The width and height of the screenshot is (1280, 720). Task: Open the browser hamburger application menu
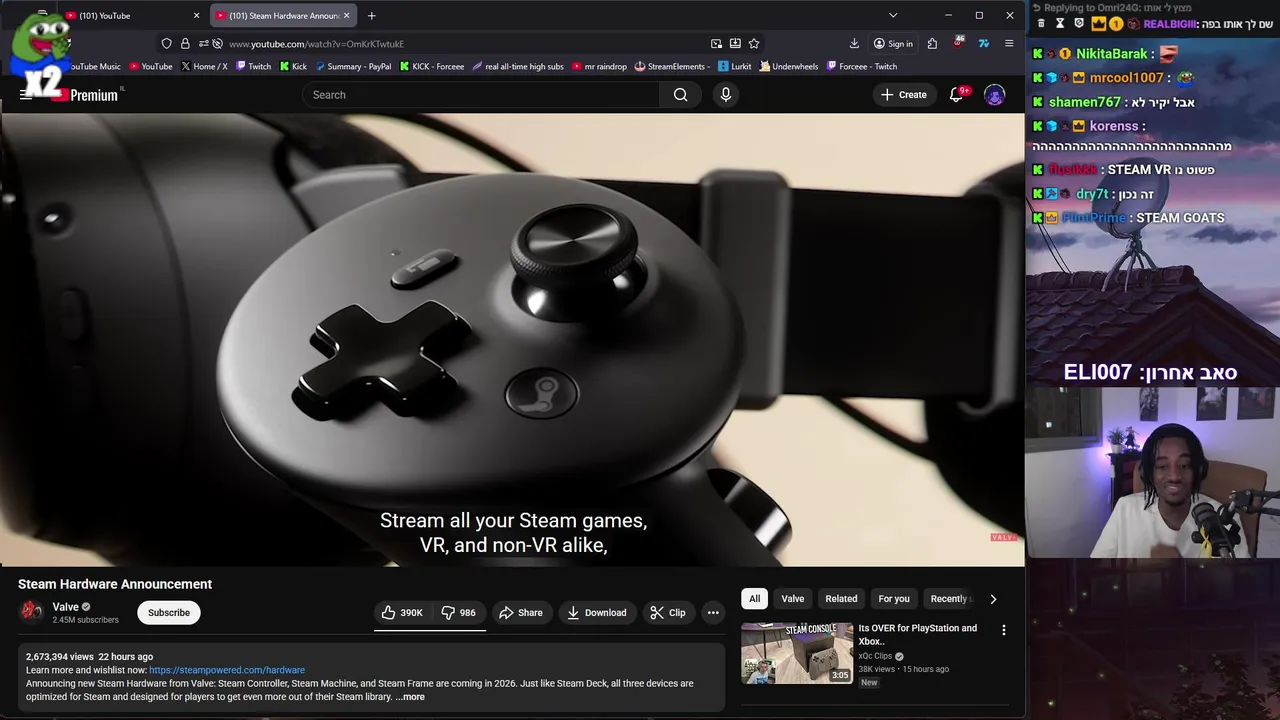1009,44
